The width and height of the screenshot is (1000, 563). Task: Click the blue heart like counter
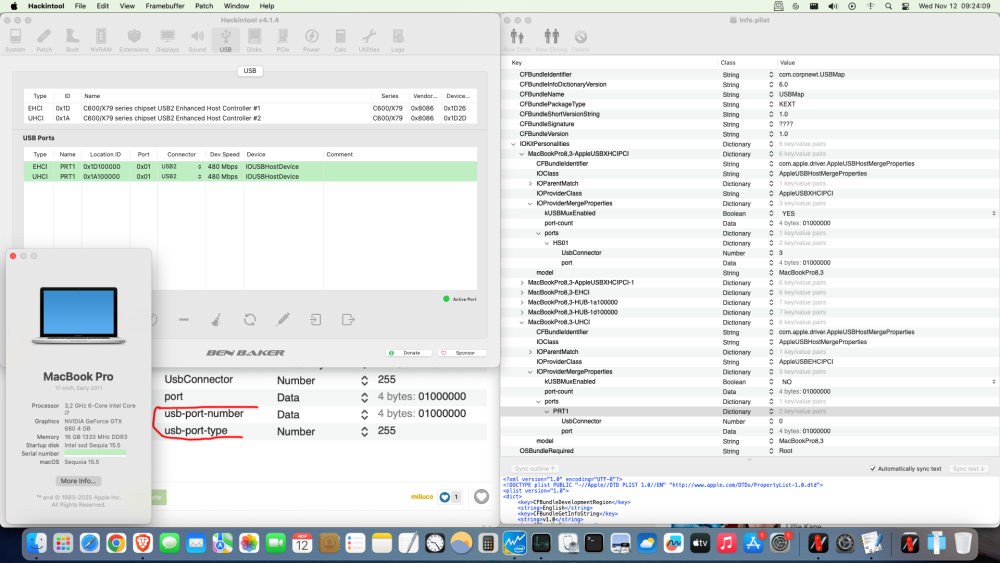[x=450, y=497]
